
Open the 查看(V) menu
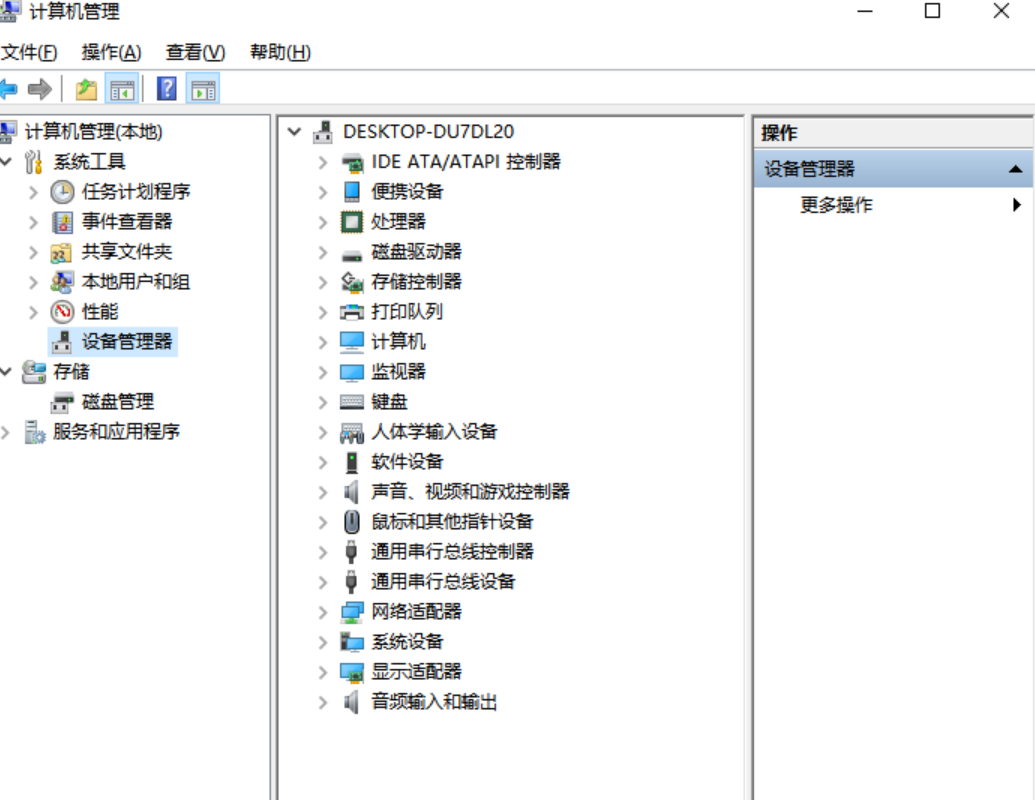[x=195, y=52]
